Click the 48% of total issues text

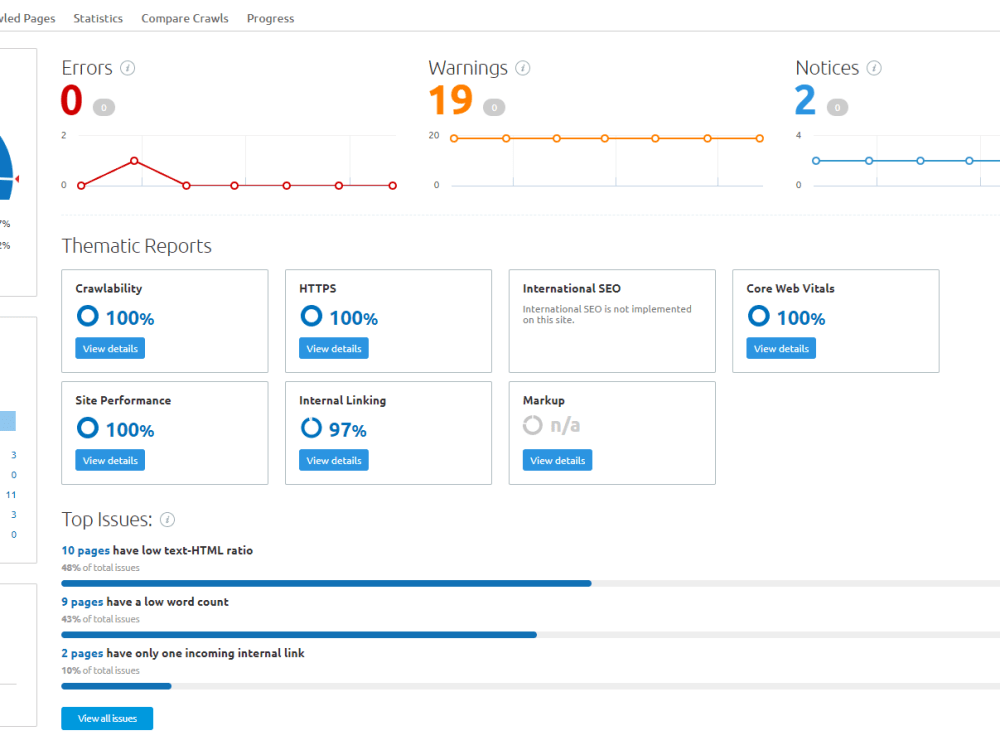coord(100,568)
